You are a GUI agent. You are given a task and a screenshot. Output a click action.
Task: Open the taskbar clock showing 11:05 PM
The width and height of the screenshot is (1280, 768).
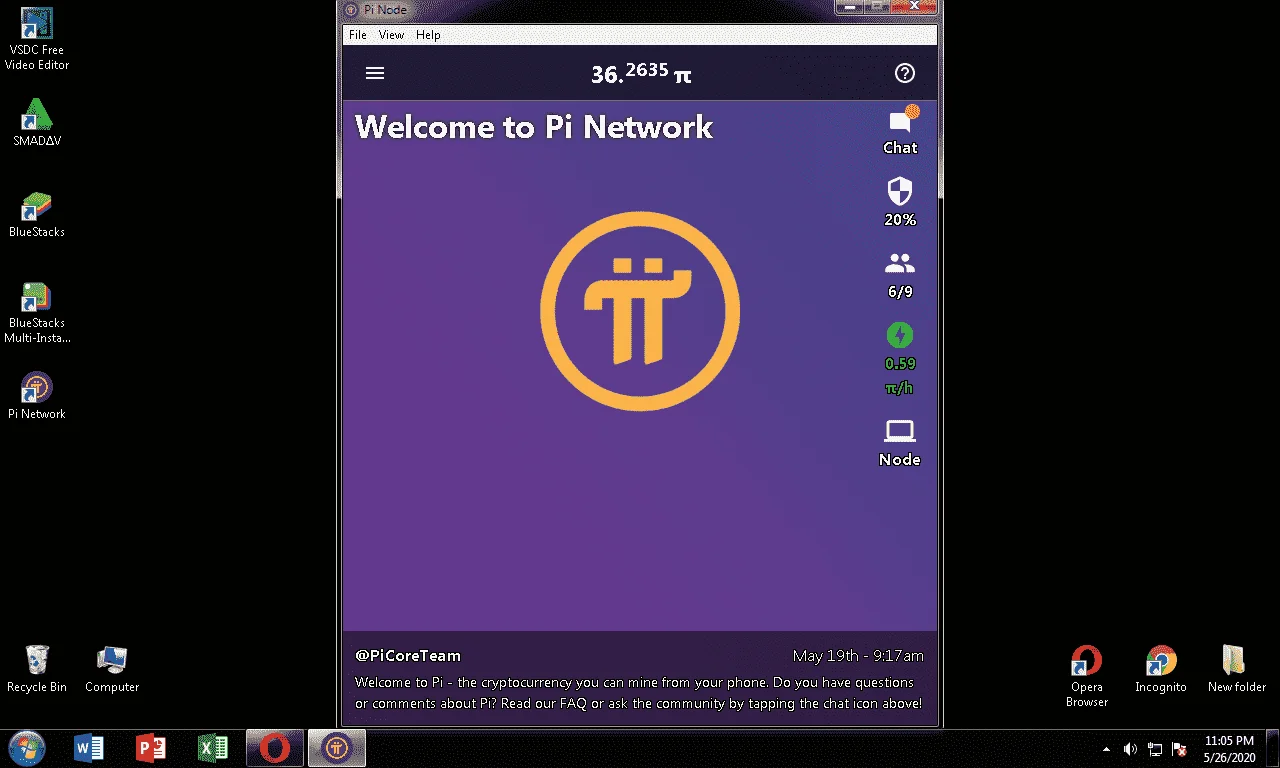tap(1229, 749)
